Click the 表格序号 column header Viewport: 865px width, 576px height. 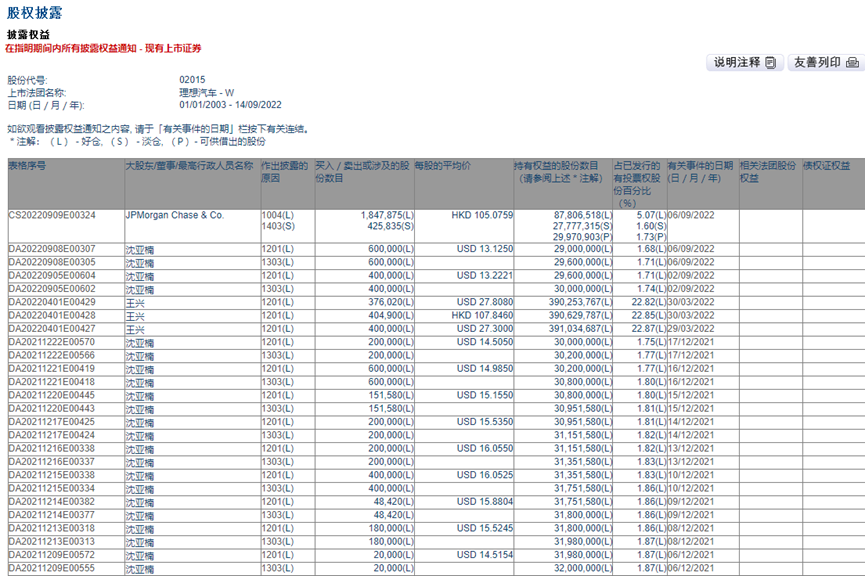pyautogui.click(x=28, y=165)
